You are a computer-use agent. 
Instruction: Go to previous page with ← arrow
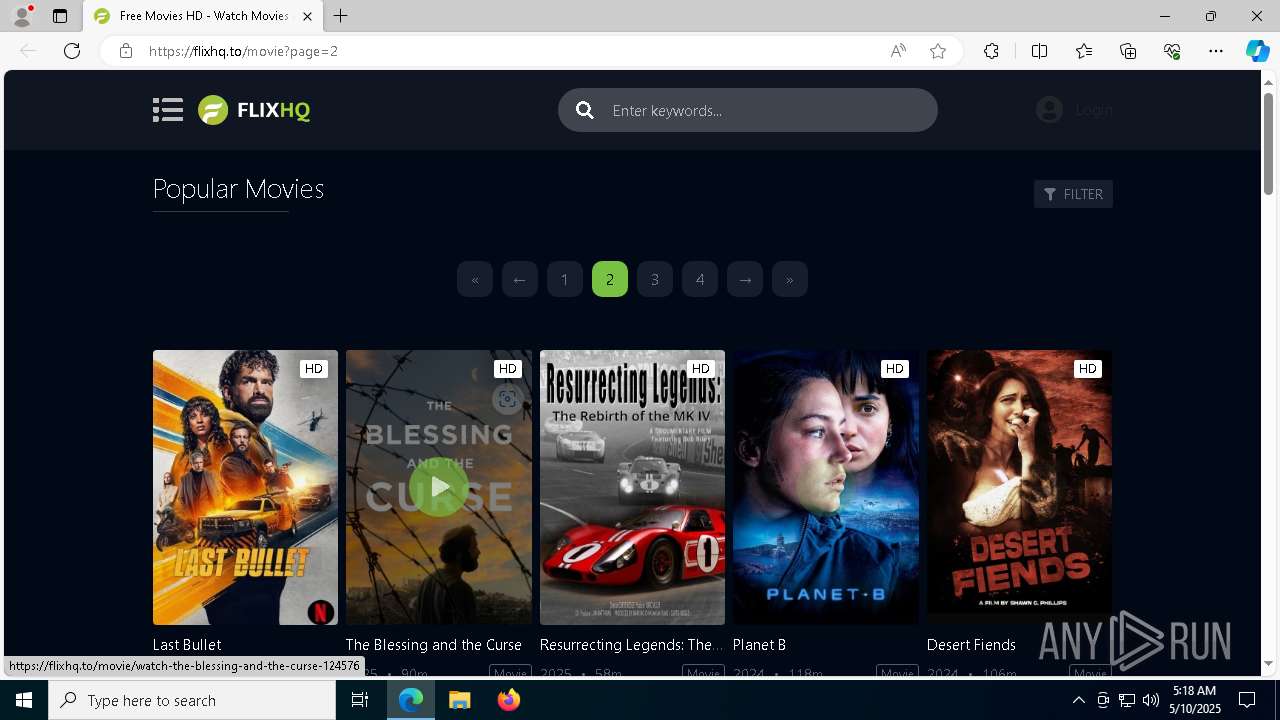point(520,279)
